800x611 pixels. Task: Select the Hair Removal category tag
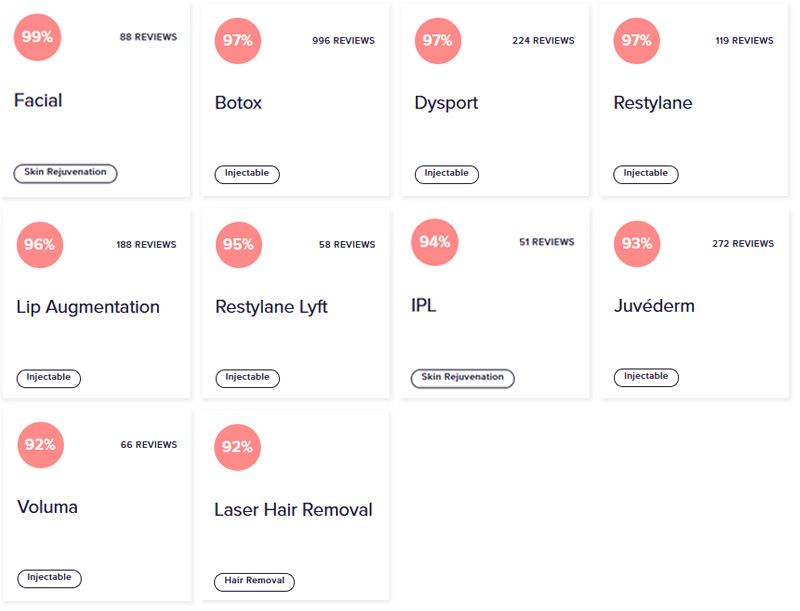[254, 581]
